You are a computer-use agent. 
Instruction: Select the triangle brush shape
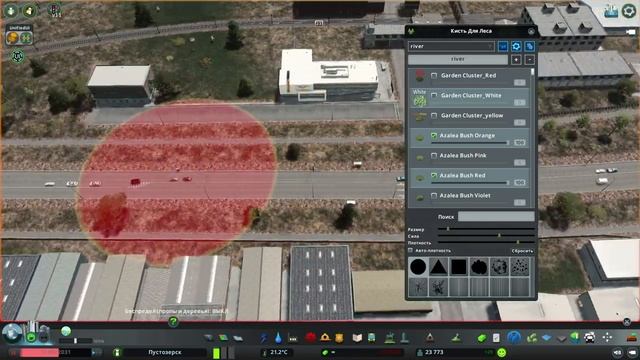tap(438, 267)
